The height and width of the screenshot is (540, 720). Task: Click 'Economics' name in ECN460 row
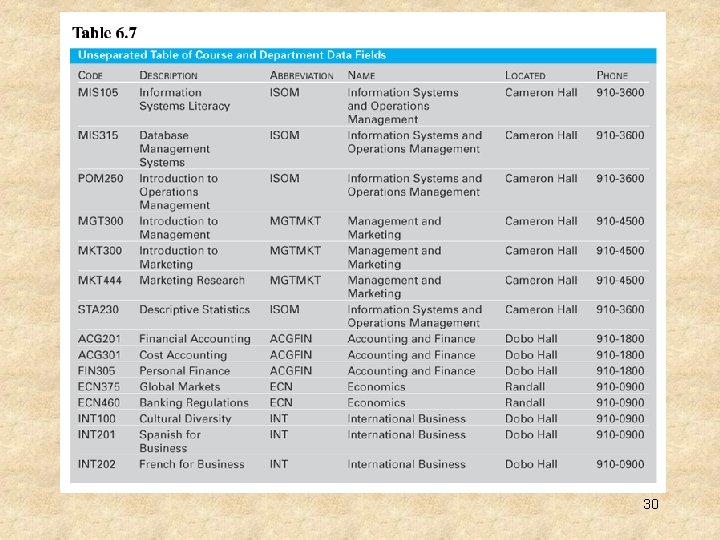point(377,403)
